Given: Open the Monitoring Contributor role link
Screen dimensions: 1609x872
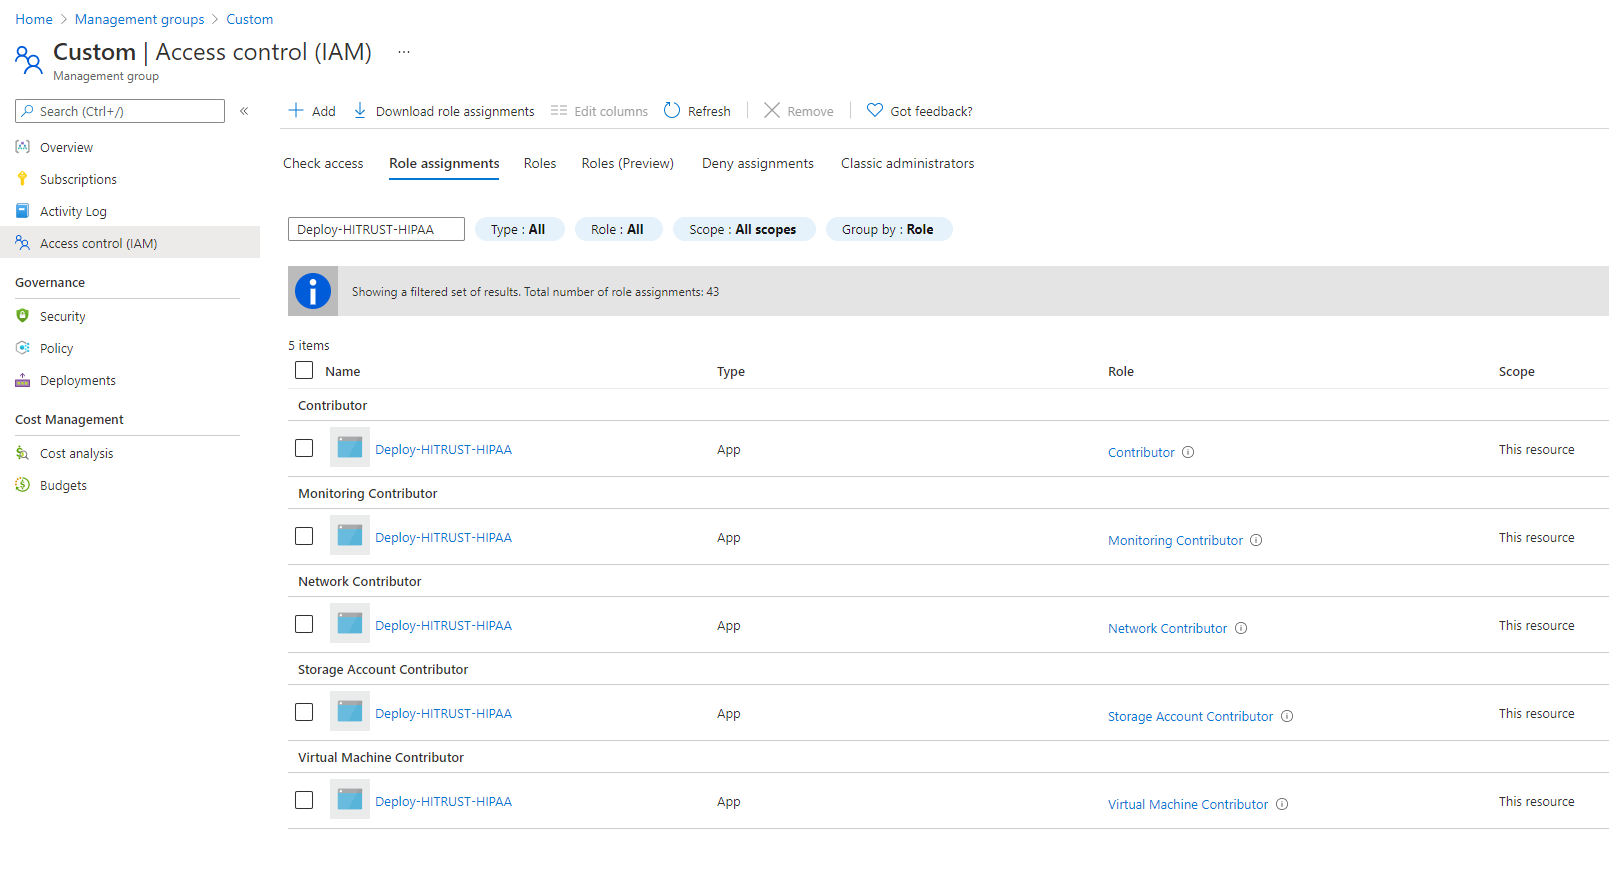Looking at the screenshot, I should (x=1176, y=540).
